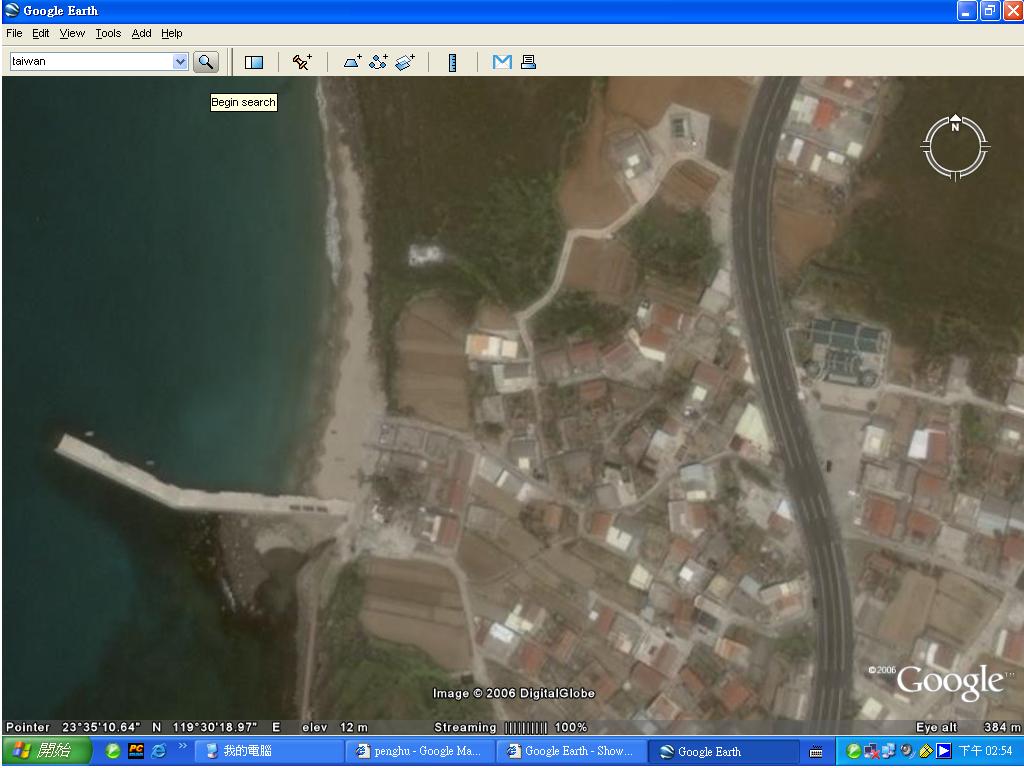
Task: Expand the search history dropdown arrow
Action: [x=180, y=62]
